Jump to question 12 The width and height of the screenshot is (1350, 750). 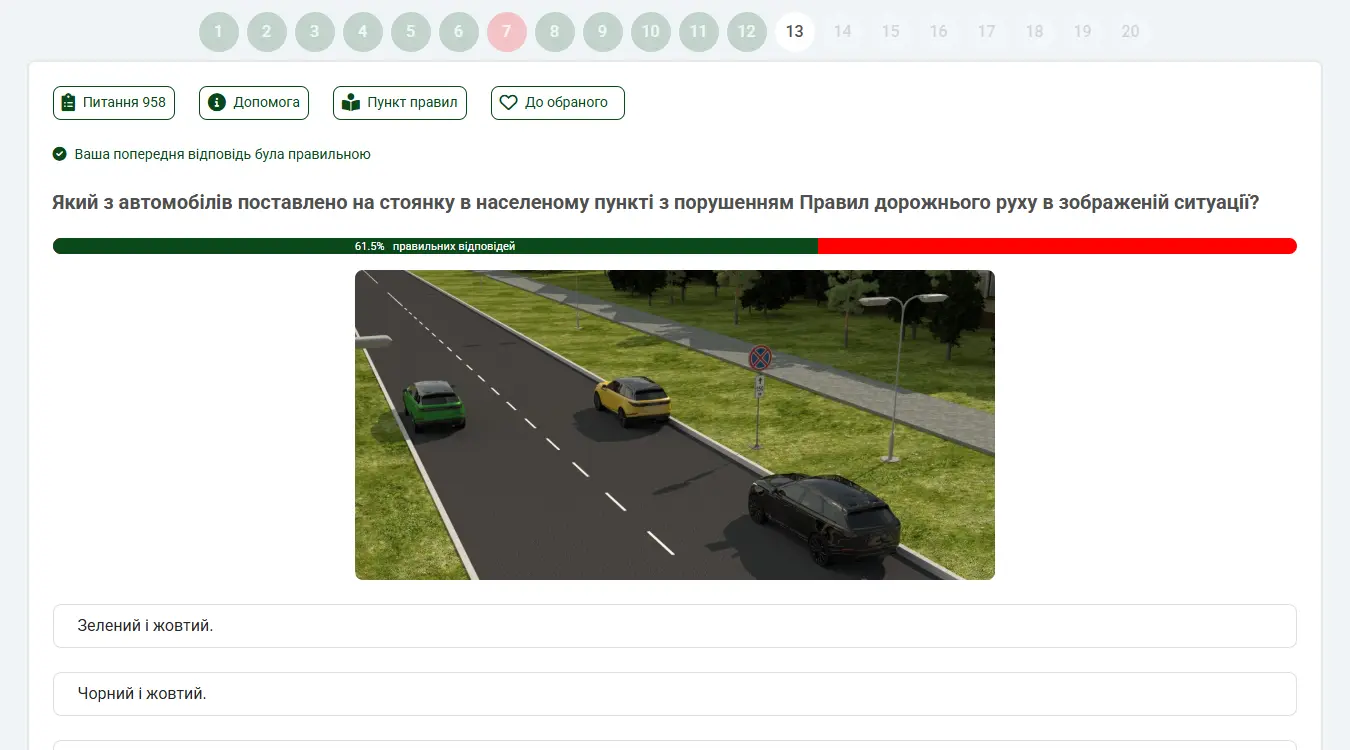(747, 31)
